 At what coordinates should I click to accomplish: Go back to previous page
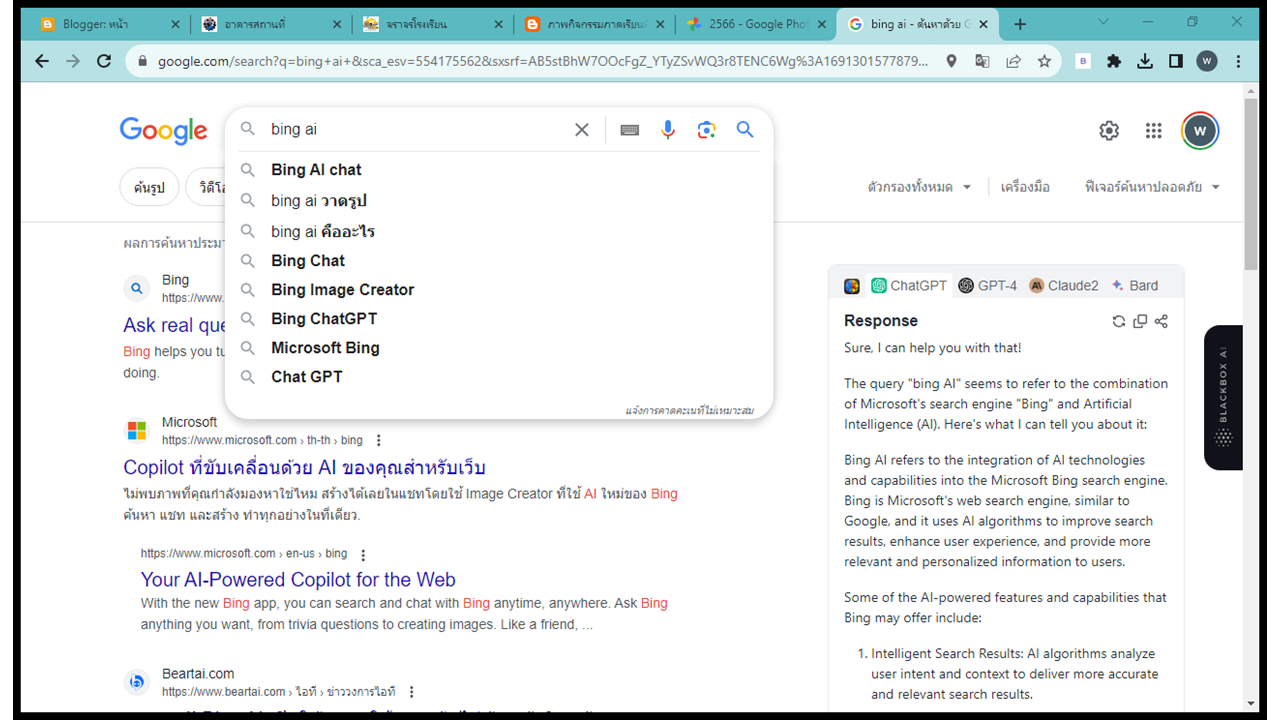[x=41, y=61]
